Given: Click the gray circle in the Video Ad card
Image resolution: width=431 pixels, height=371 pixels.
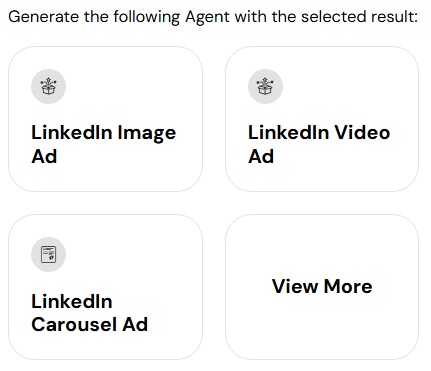Looking at the screenshot, I should pyautogui.click(x=265, y=86).
